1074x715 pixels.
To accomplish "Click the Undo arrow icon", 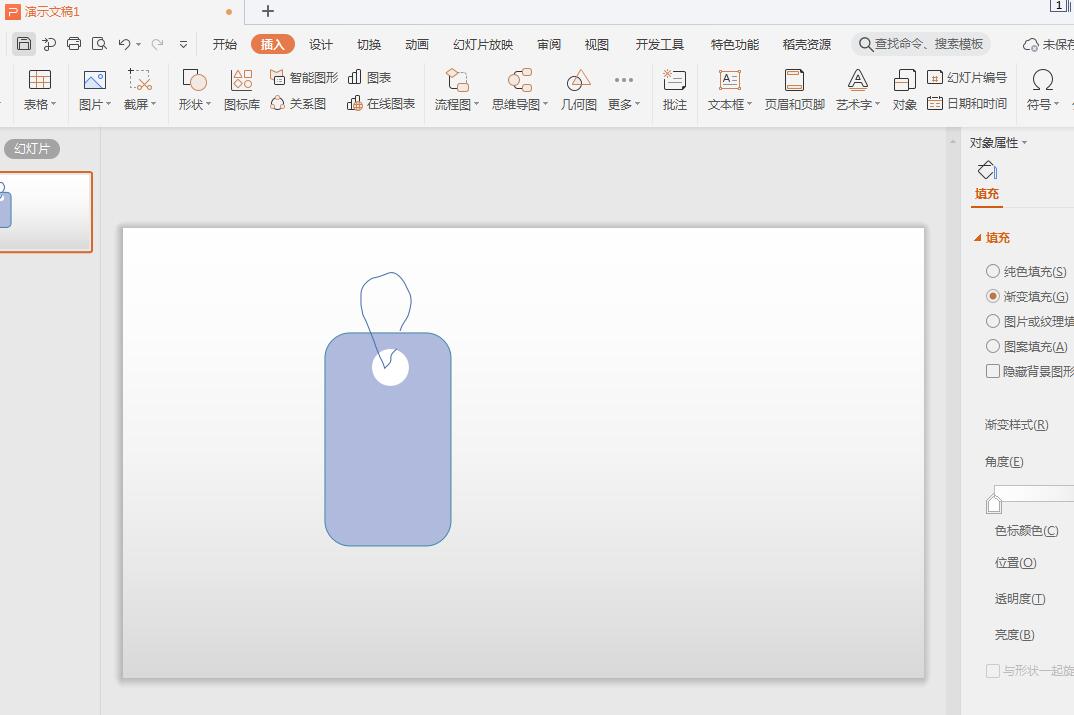I will click(124, 44).
